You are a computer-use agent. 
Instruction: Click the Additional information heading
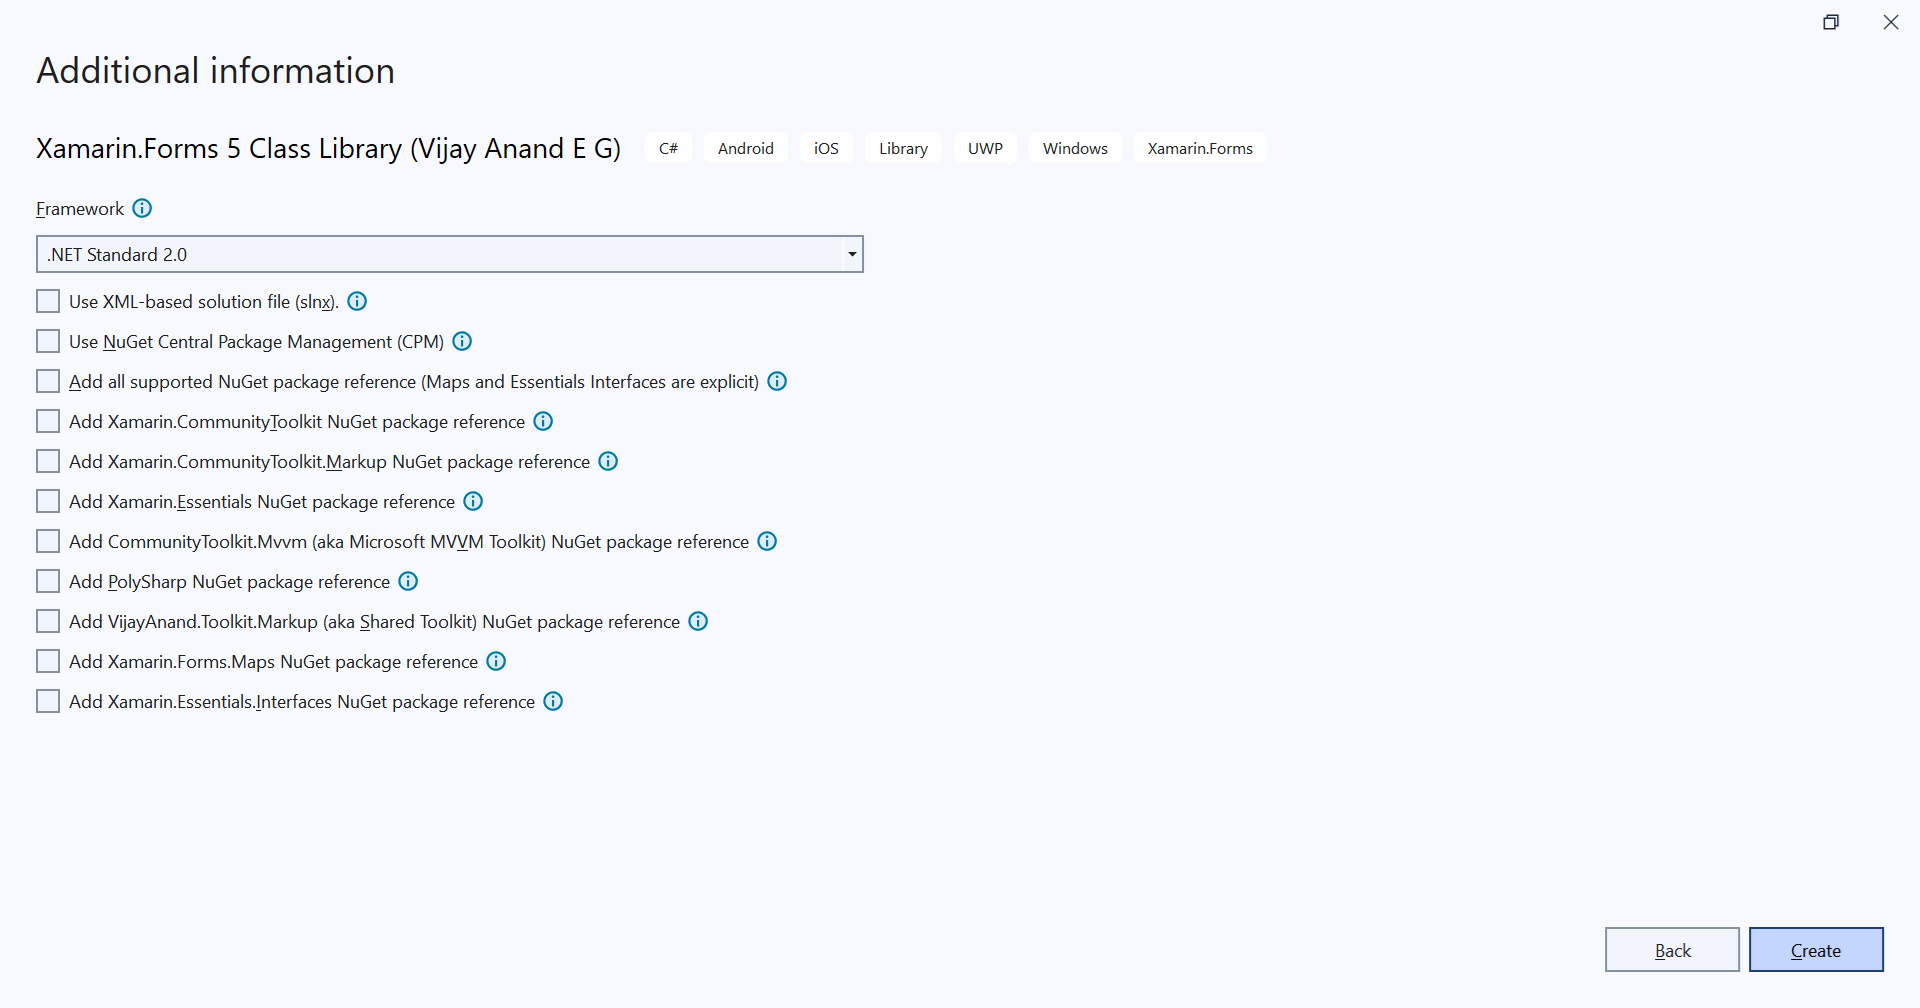pos(216,71)
